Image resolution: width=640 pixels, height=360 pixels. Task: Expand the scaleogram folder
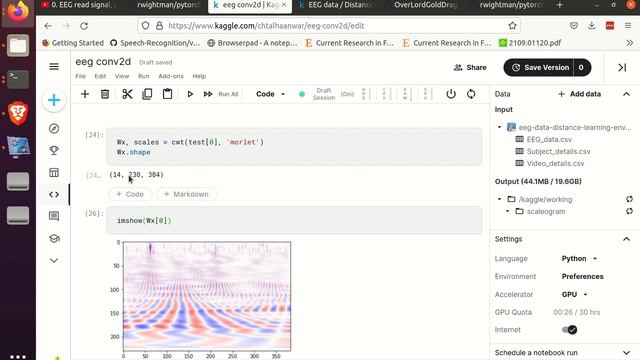coord(507,211)
